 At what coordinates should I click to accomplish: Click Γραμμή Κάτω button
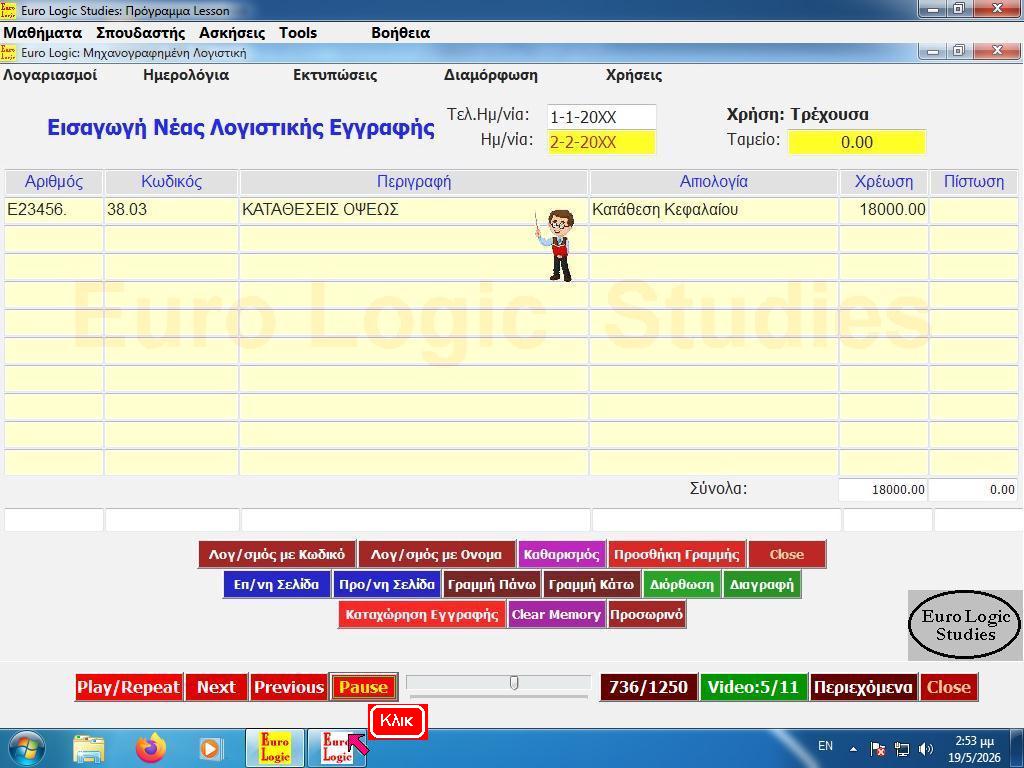(x=591, y=584)
